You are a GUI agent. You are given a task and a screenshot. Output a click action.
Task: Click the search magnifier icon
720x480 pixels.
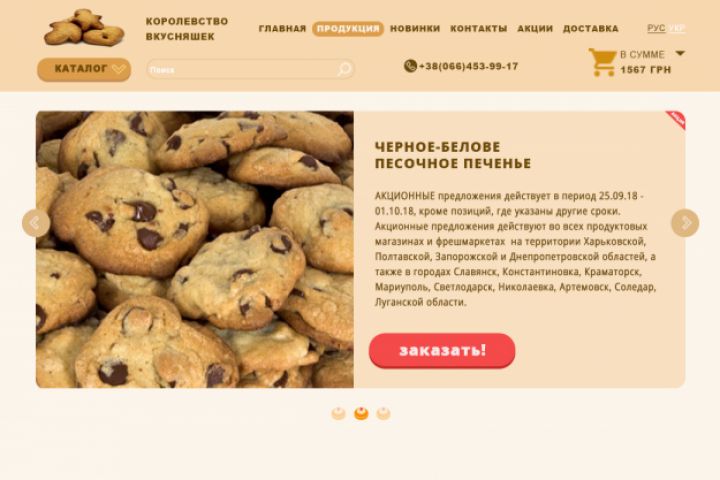[x=344, y=69]
